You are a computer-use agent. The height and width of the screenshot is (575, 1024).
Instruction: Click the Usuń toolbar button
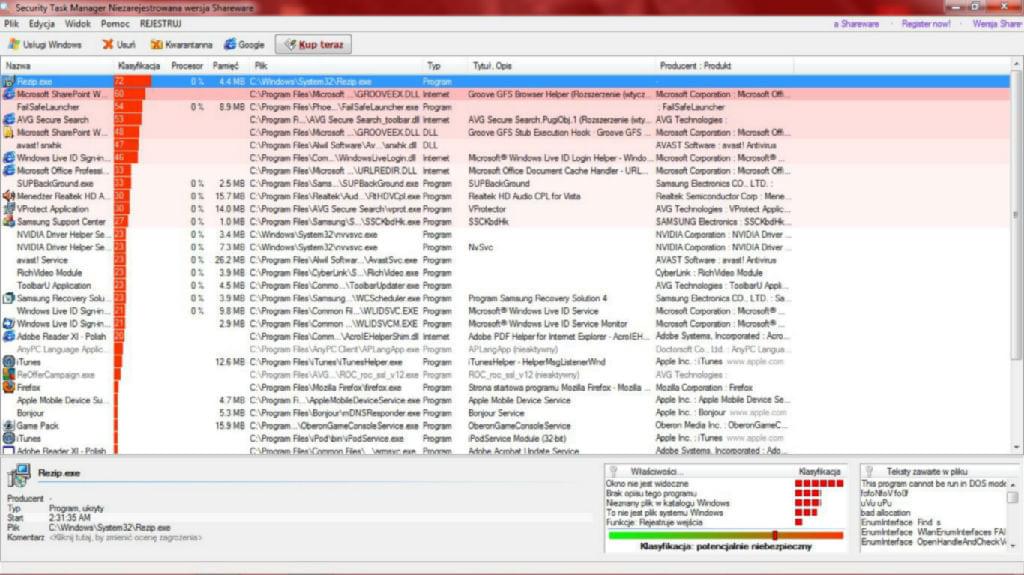click(x=119, y=44)
